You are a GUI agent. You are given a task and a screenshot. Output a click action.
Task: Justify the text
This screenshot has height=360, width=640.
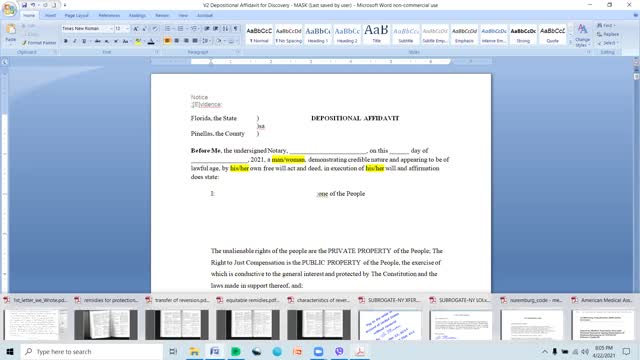(195, 41)
